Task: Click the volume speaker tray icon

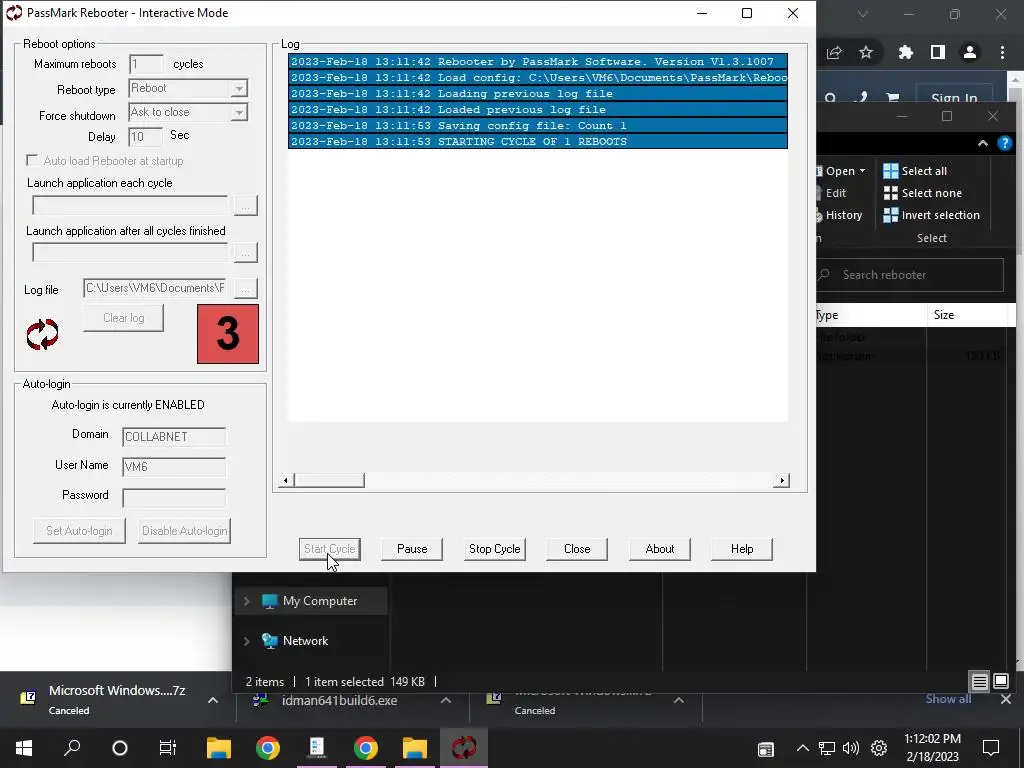Action: point(851,748)
